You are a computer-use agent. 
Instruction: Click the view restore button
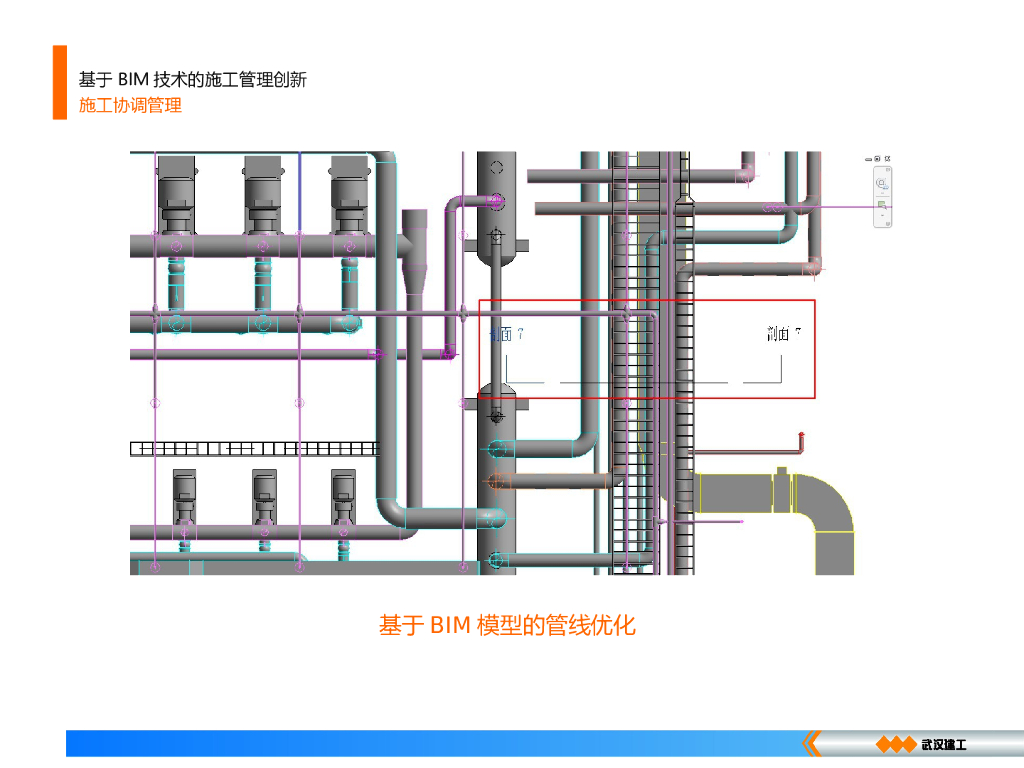point(877,159)
